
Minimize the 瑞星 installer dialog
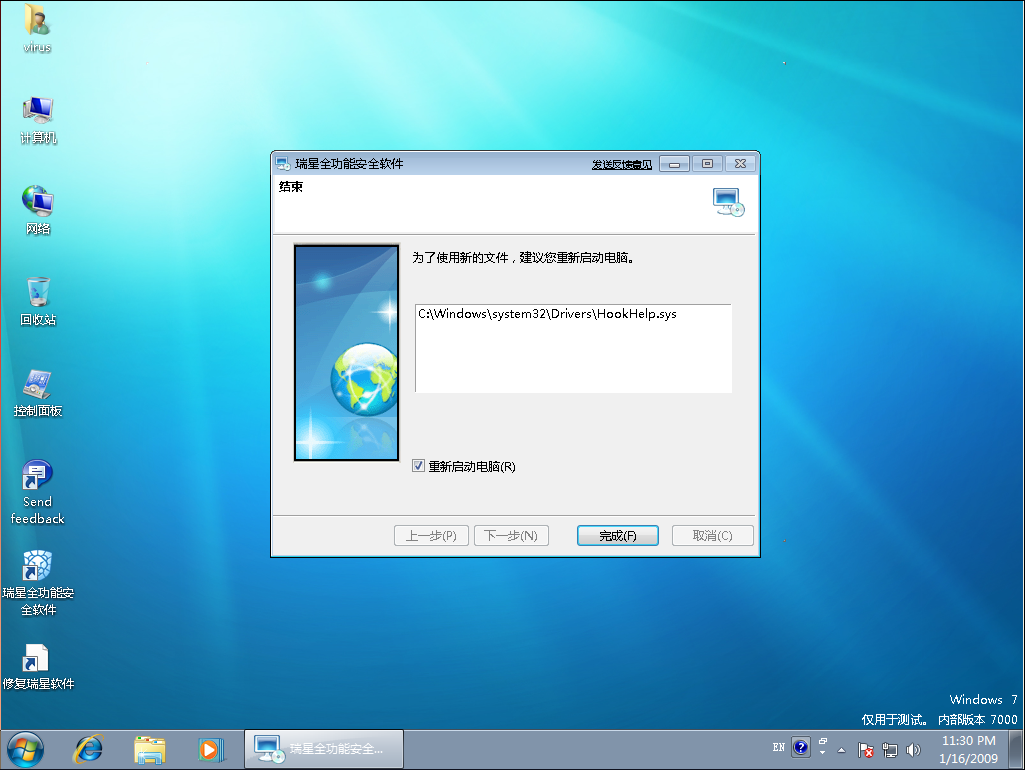tap(674, 163)
